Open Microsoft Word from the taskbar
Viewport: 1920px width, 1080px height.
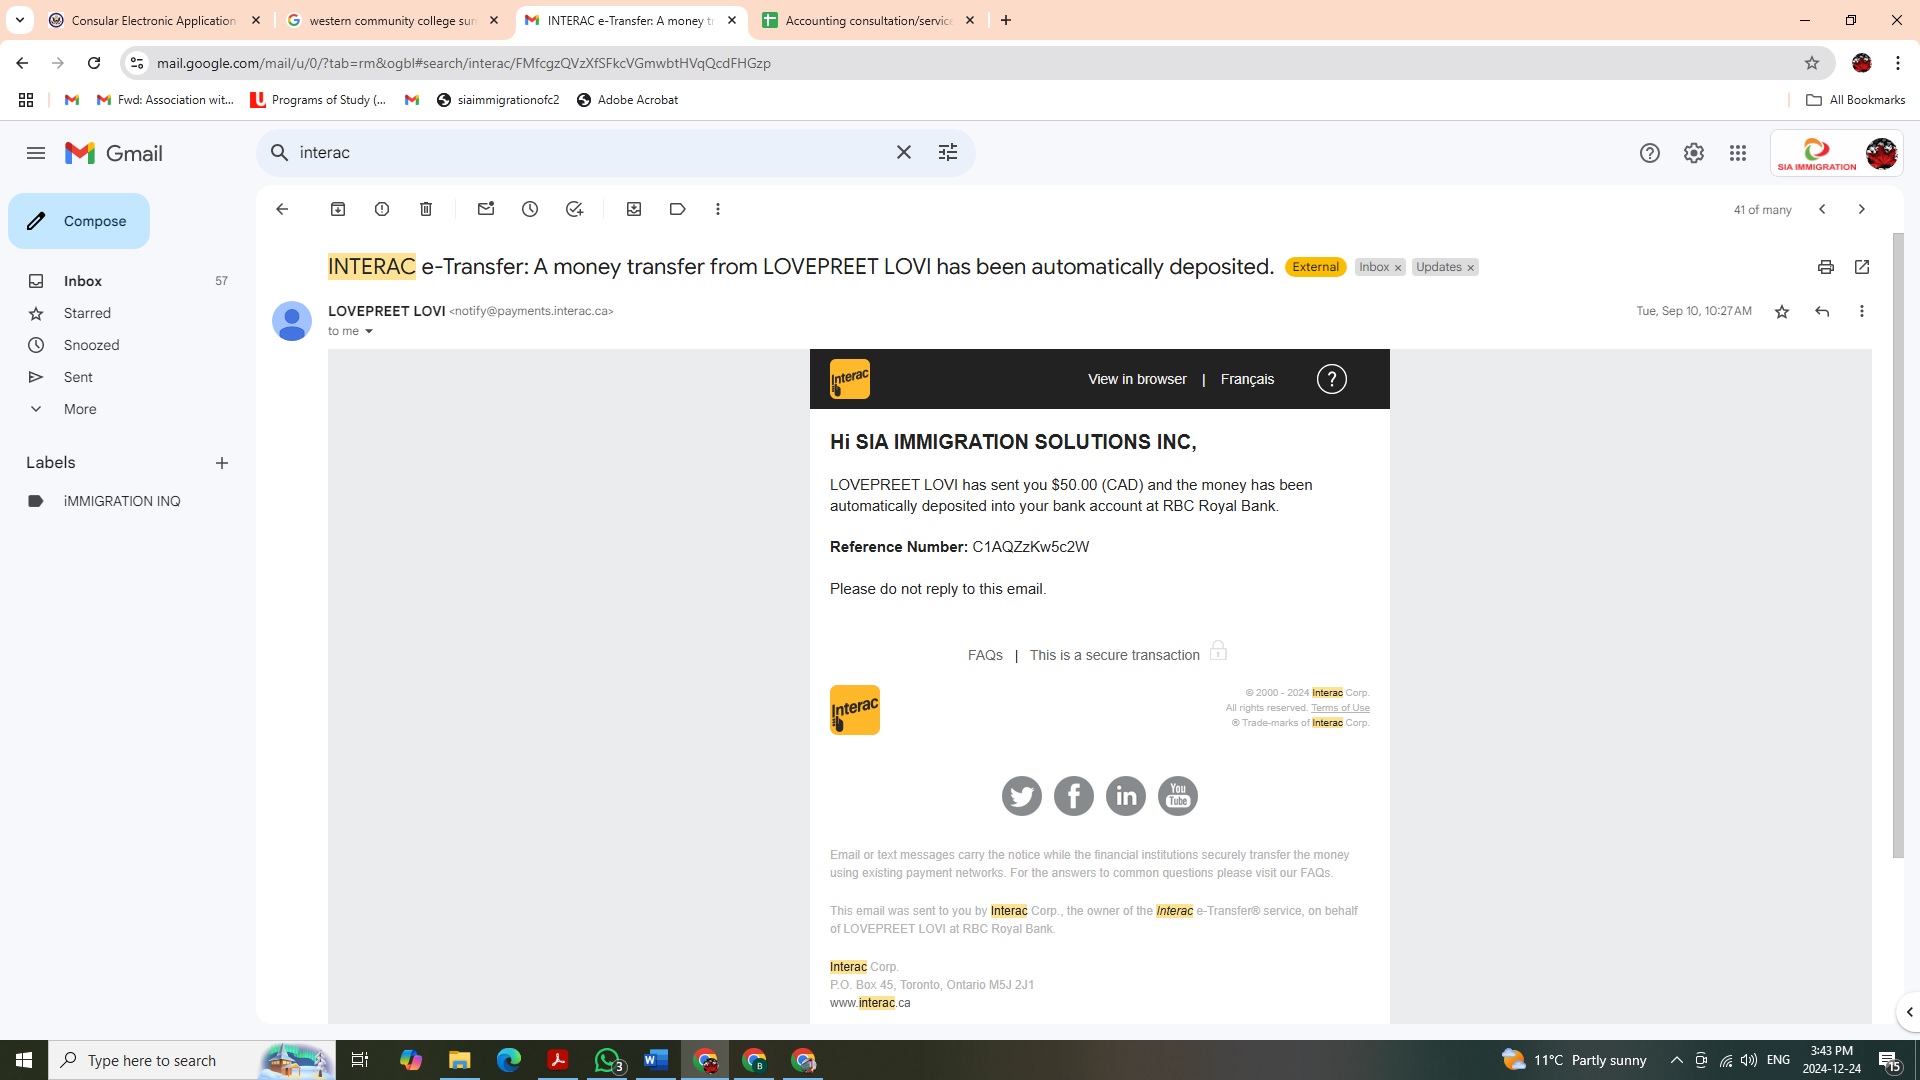point(656,1060)
